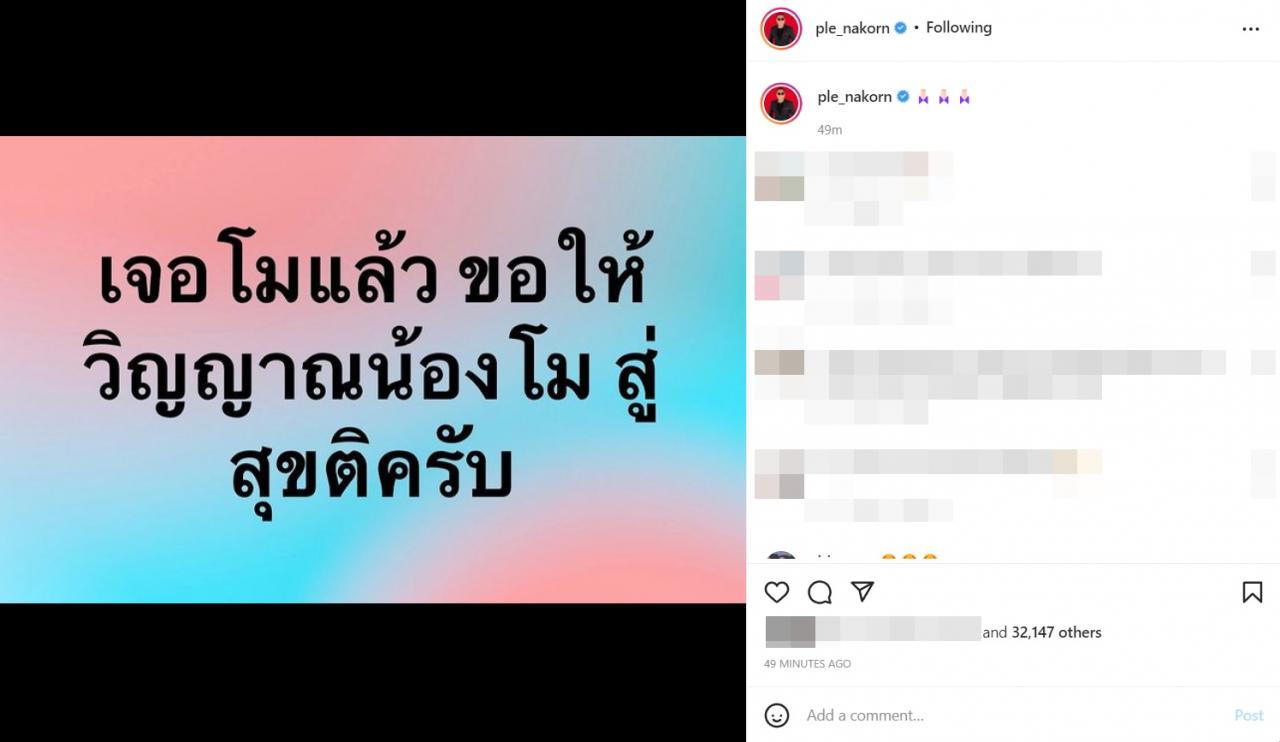
Task: Share the post via paper plane icon
Action: pyautogui.click(x=863, y=592)
